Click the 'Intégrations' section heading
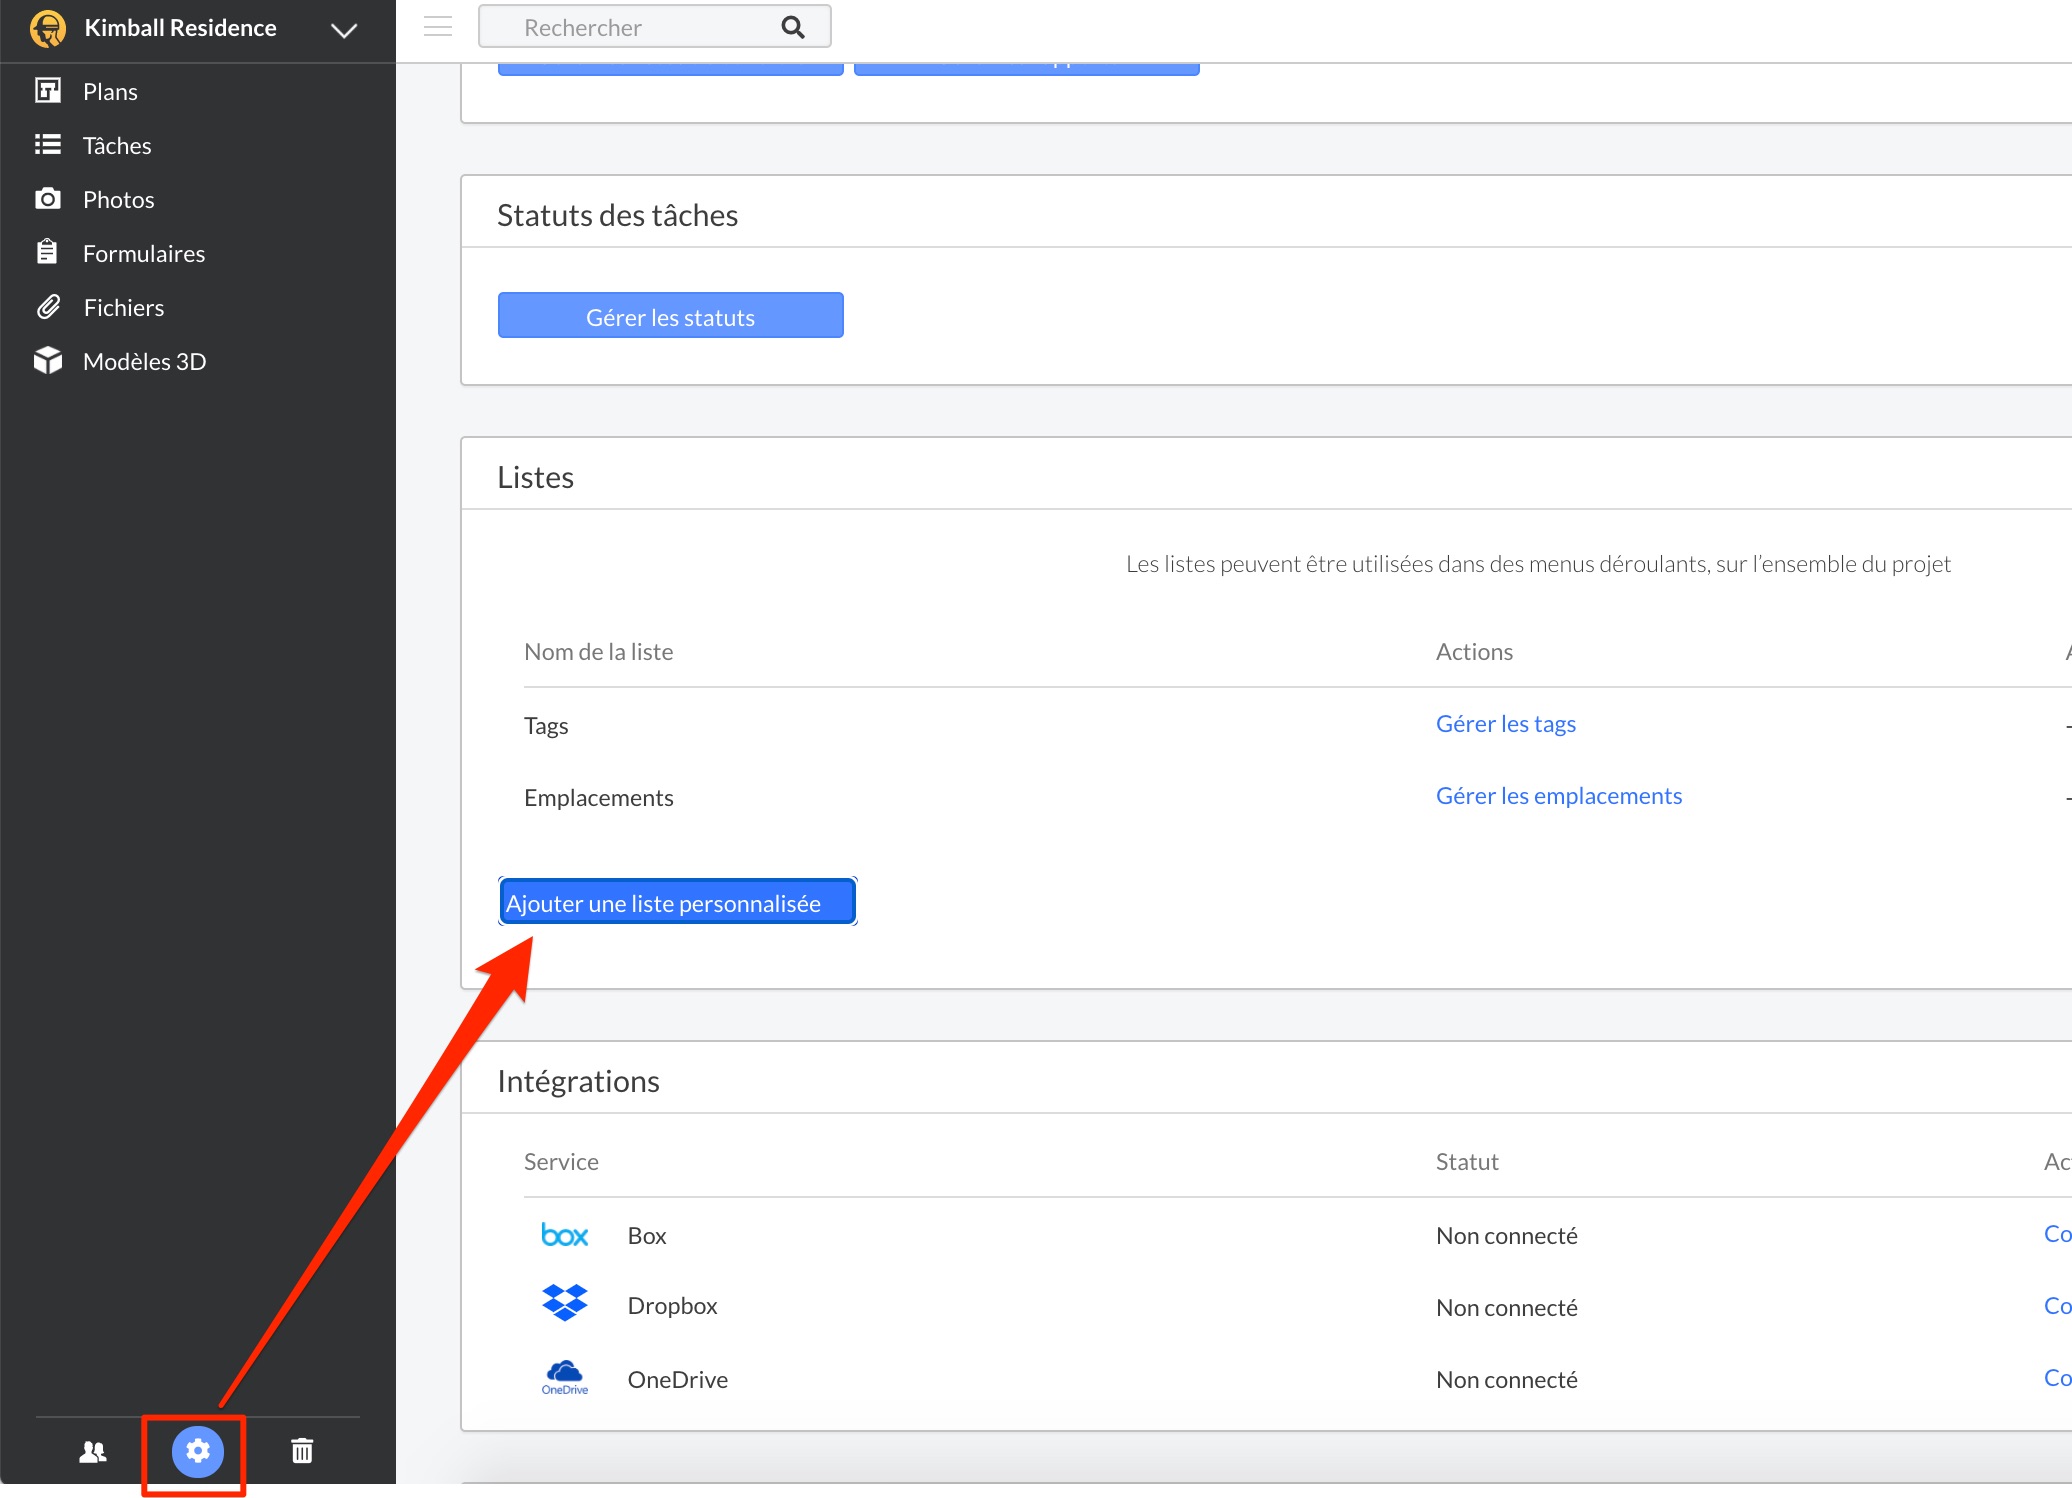2072x1498 pixels. click(578, 1081)
